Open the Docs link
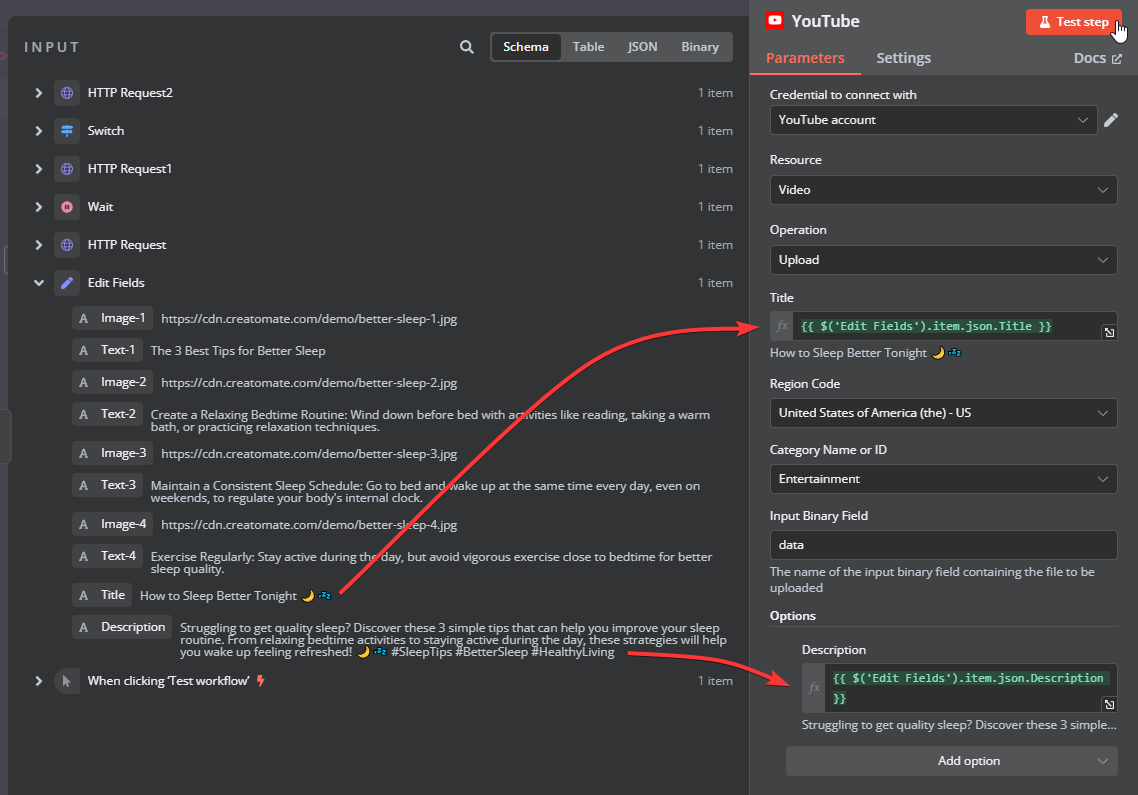Image resolution: width=1138 pixels, height=795 pixels. [x=1097, y=58]
